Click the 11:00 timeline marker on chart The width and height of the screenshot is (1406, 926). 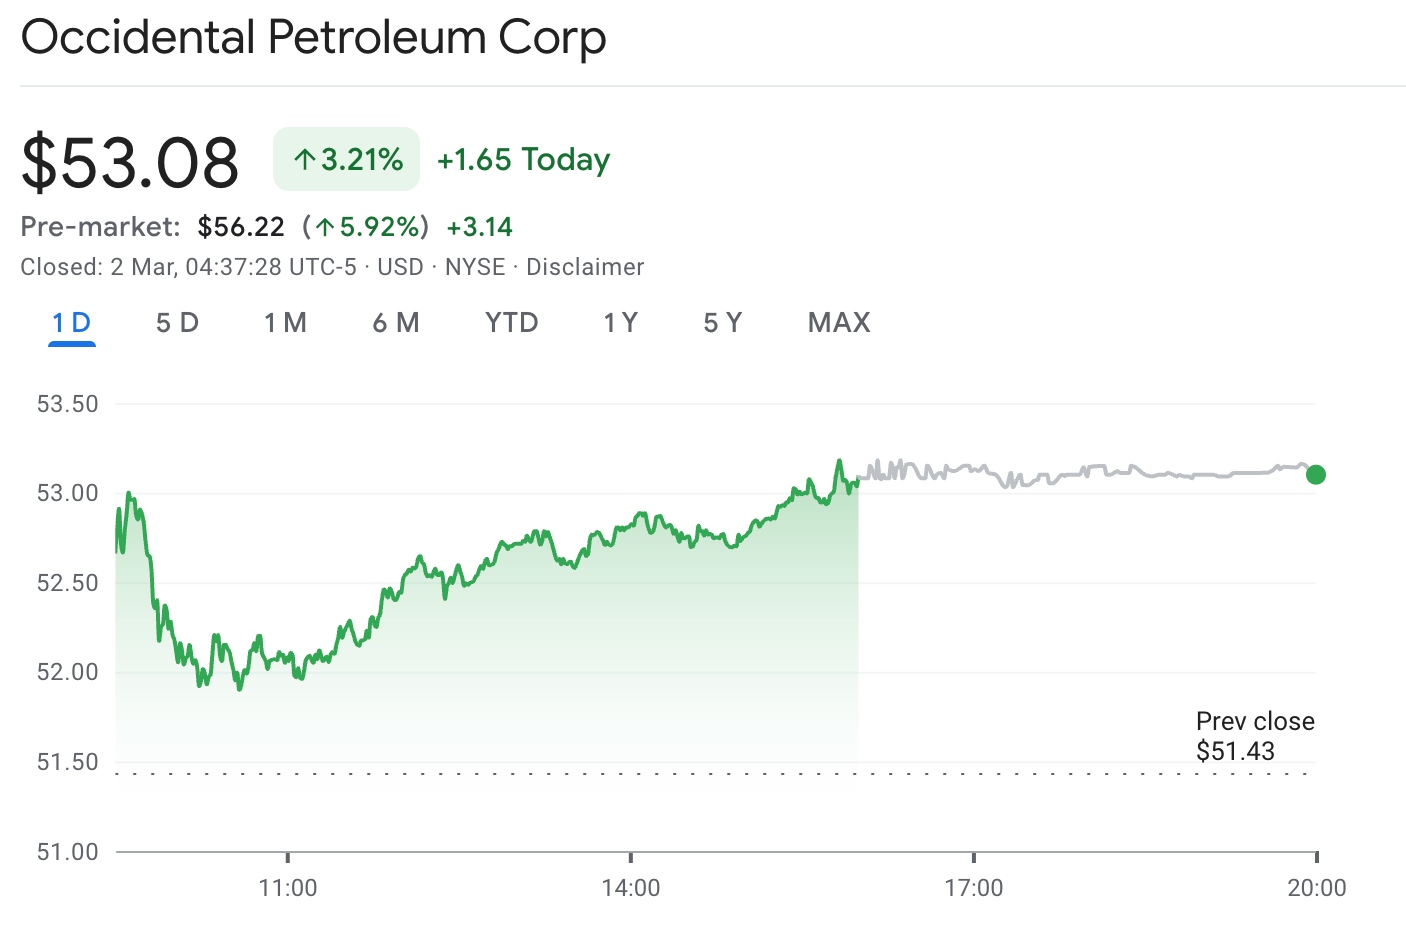[288, 887]
